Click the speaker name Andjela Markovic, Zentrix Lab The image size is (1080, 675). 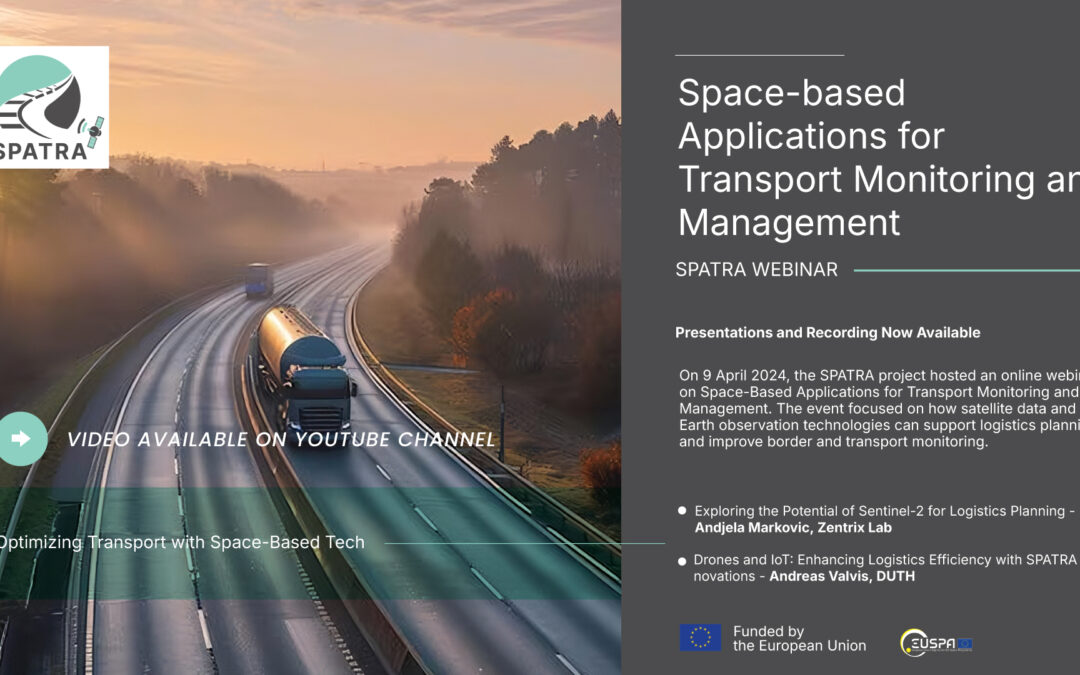click(793, 528)
